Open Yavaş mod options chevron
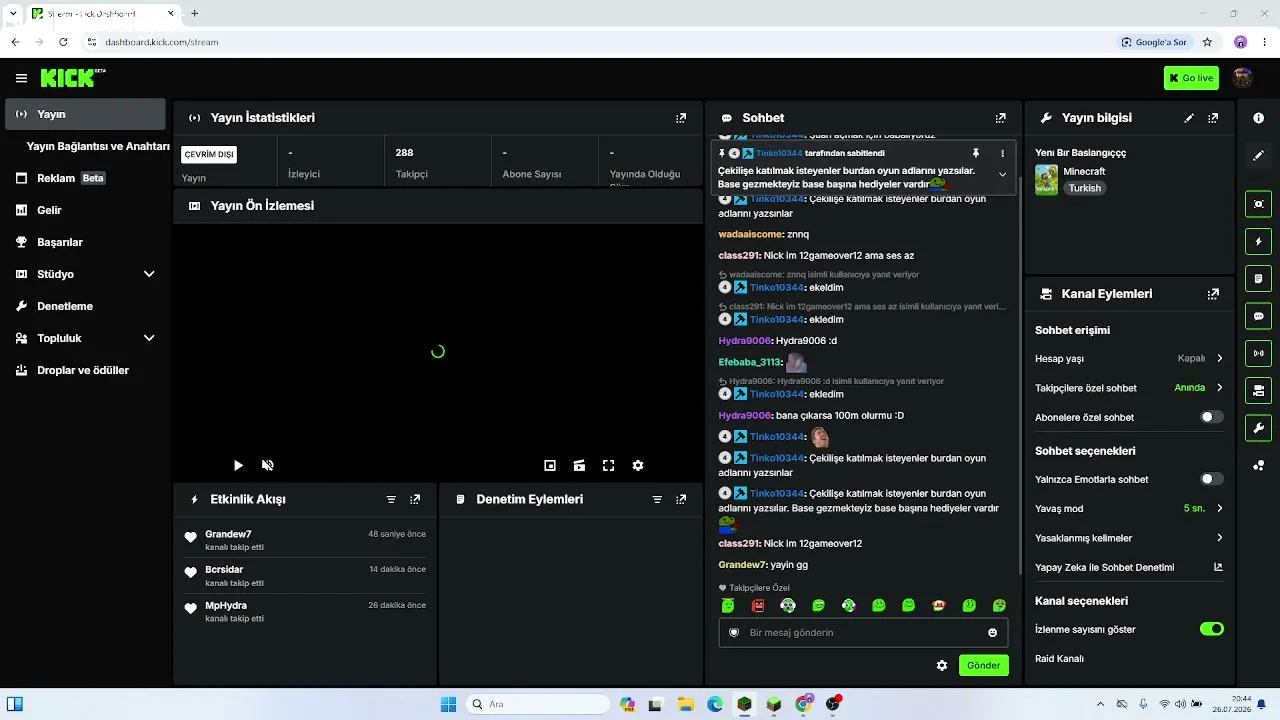The height and width of the screenshot is (720, 1280). point(1219,508)
